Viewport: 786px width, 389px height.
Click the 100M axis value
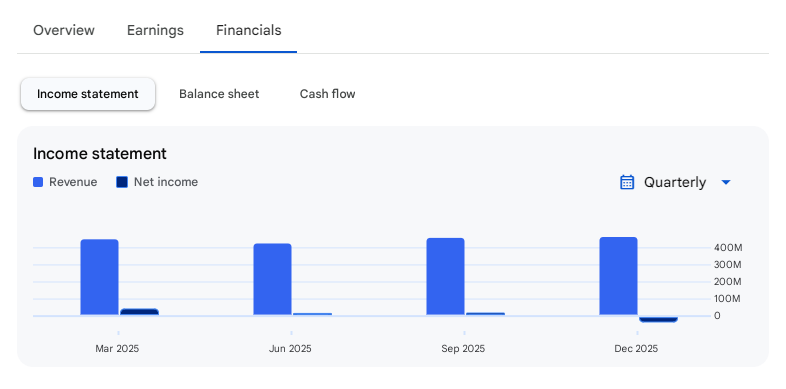[x=728, y=299]
